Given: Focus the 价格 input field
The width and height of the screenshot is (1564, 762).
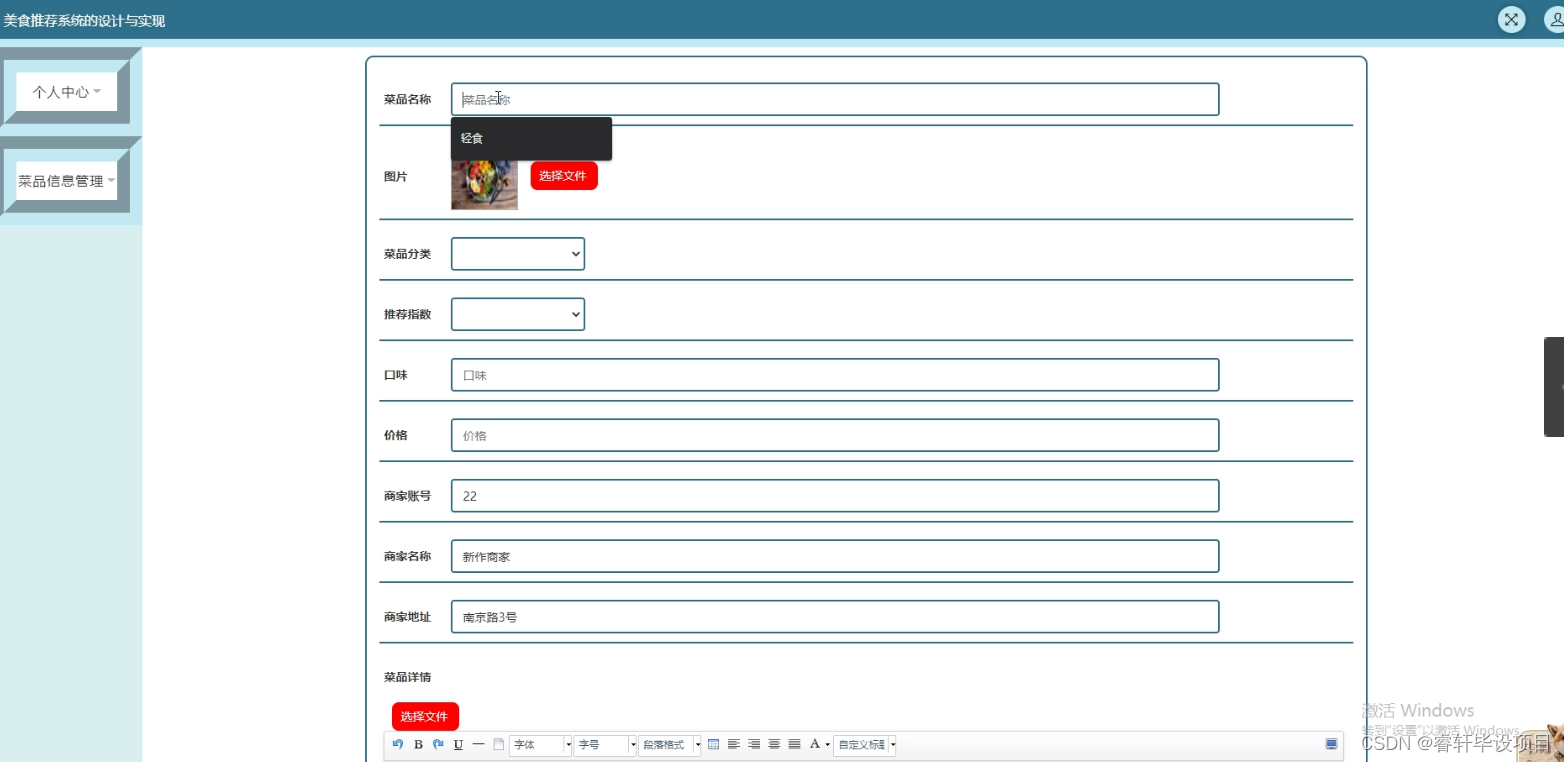Looking at the screenshot, I should point(835,435).
